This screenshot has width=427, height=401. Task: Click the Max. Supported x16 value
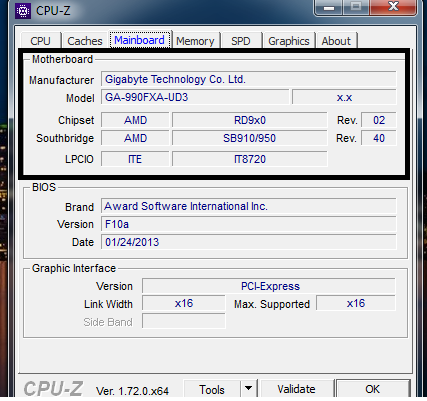tap(356, 303)
